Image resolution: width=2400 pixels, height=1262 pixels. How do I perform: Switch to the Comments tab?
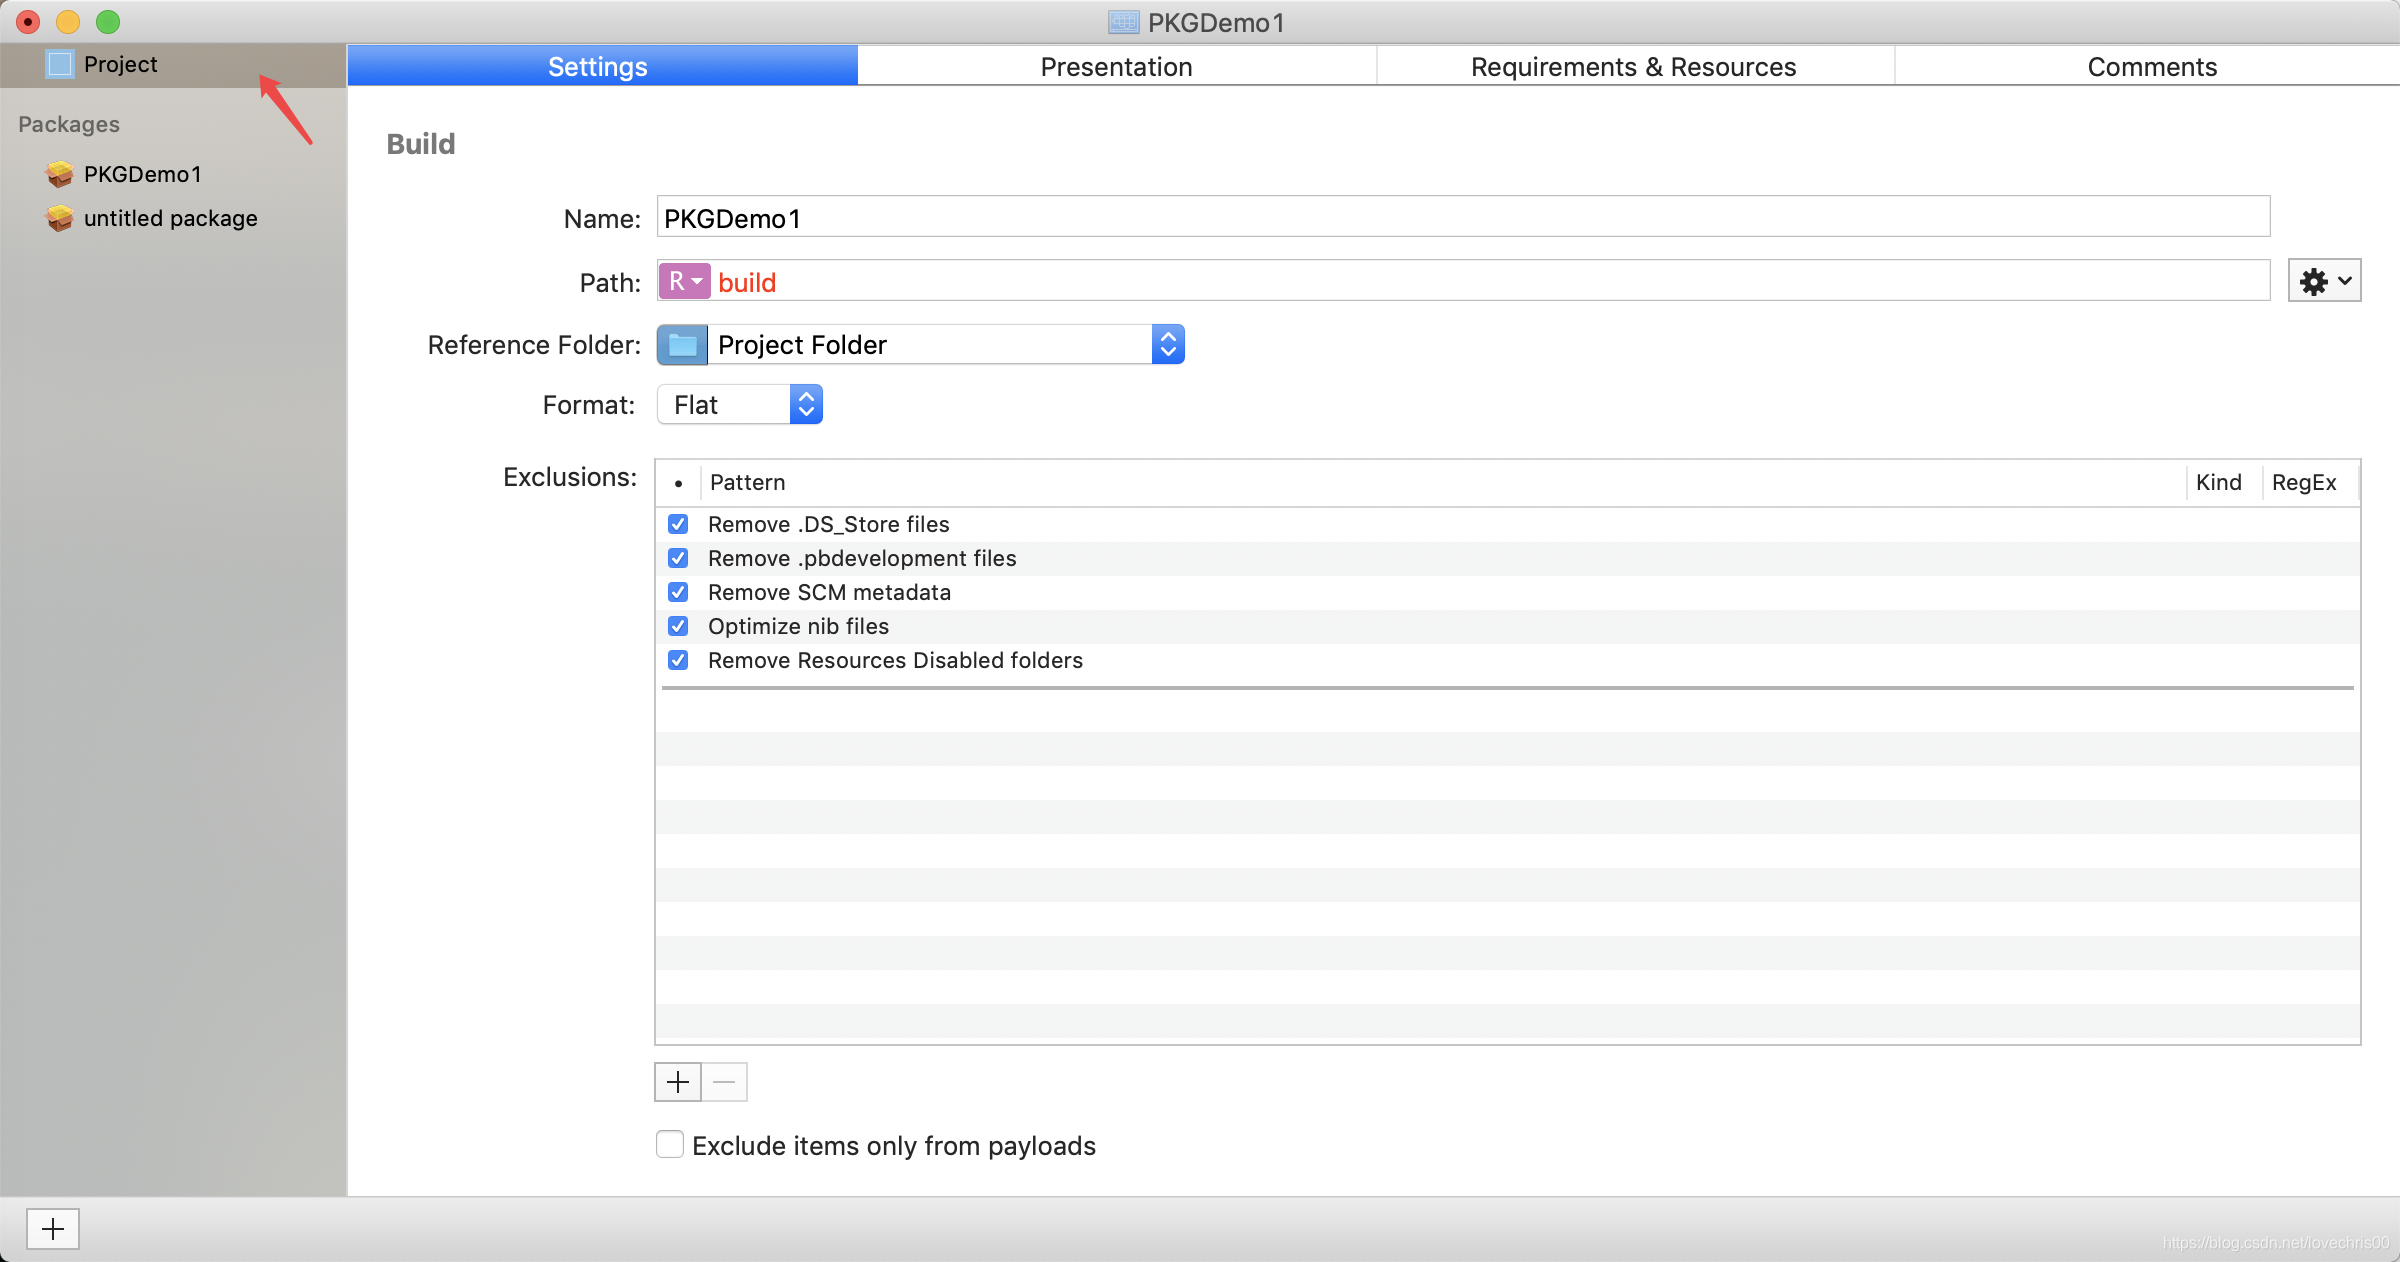point(2150,66)
